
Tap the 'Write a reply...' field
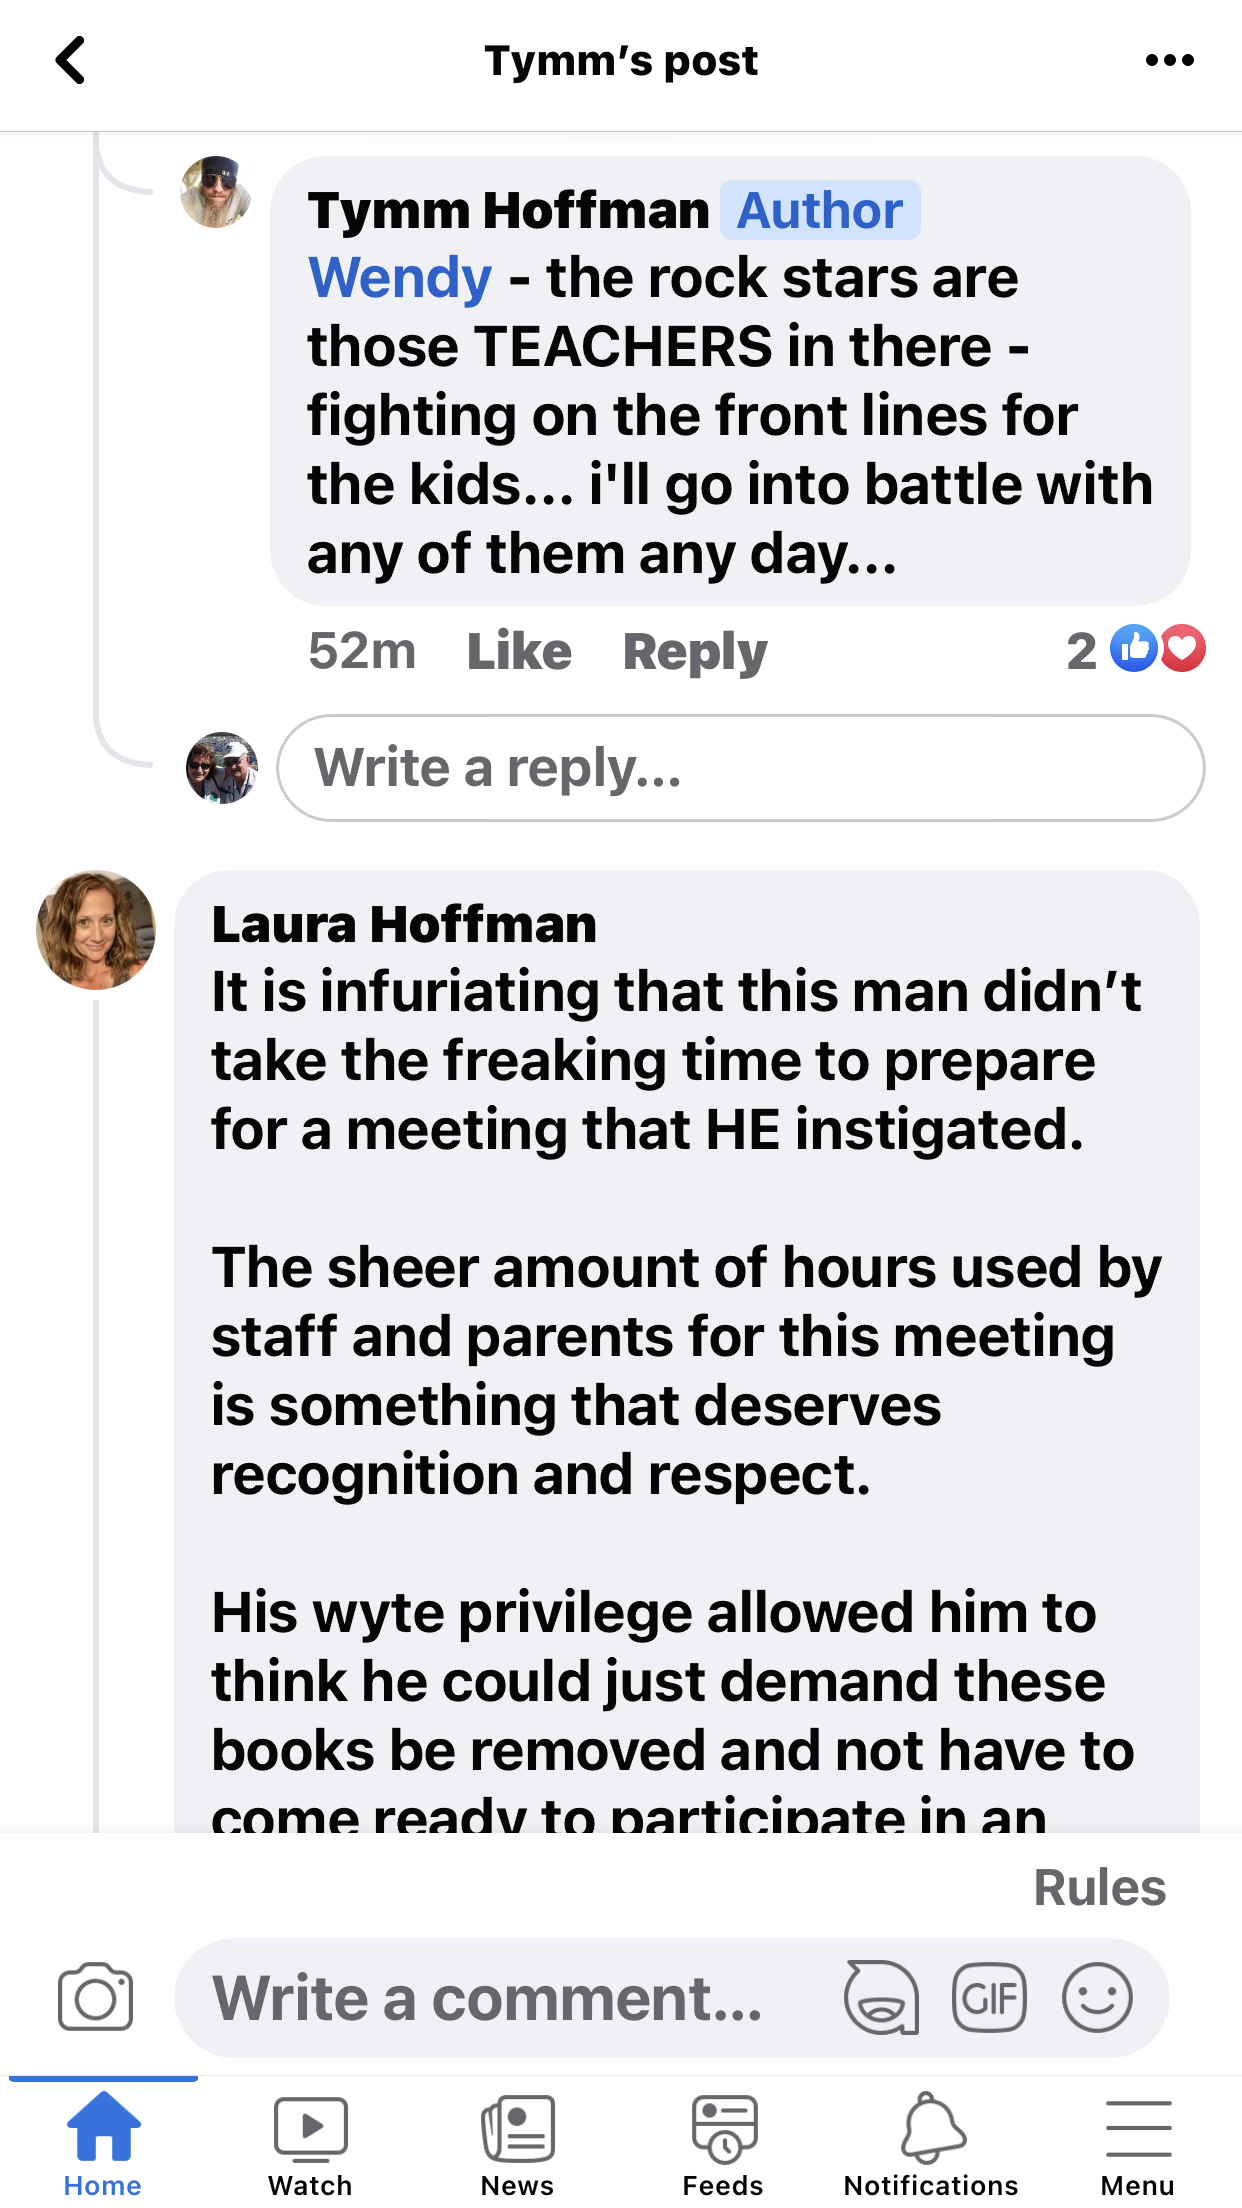point(740,768)
